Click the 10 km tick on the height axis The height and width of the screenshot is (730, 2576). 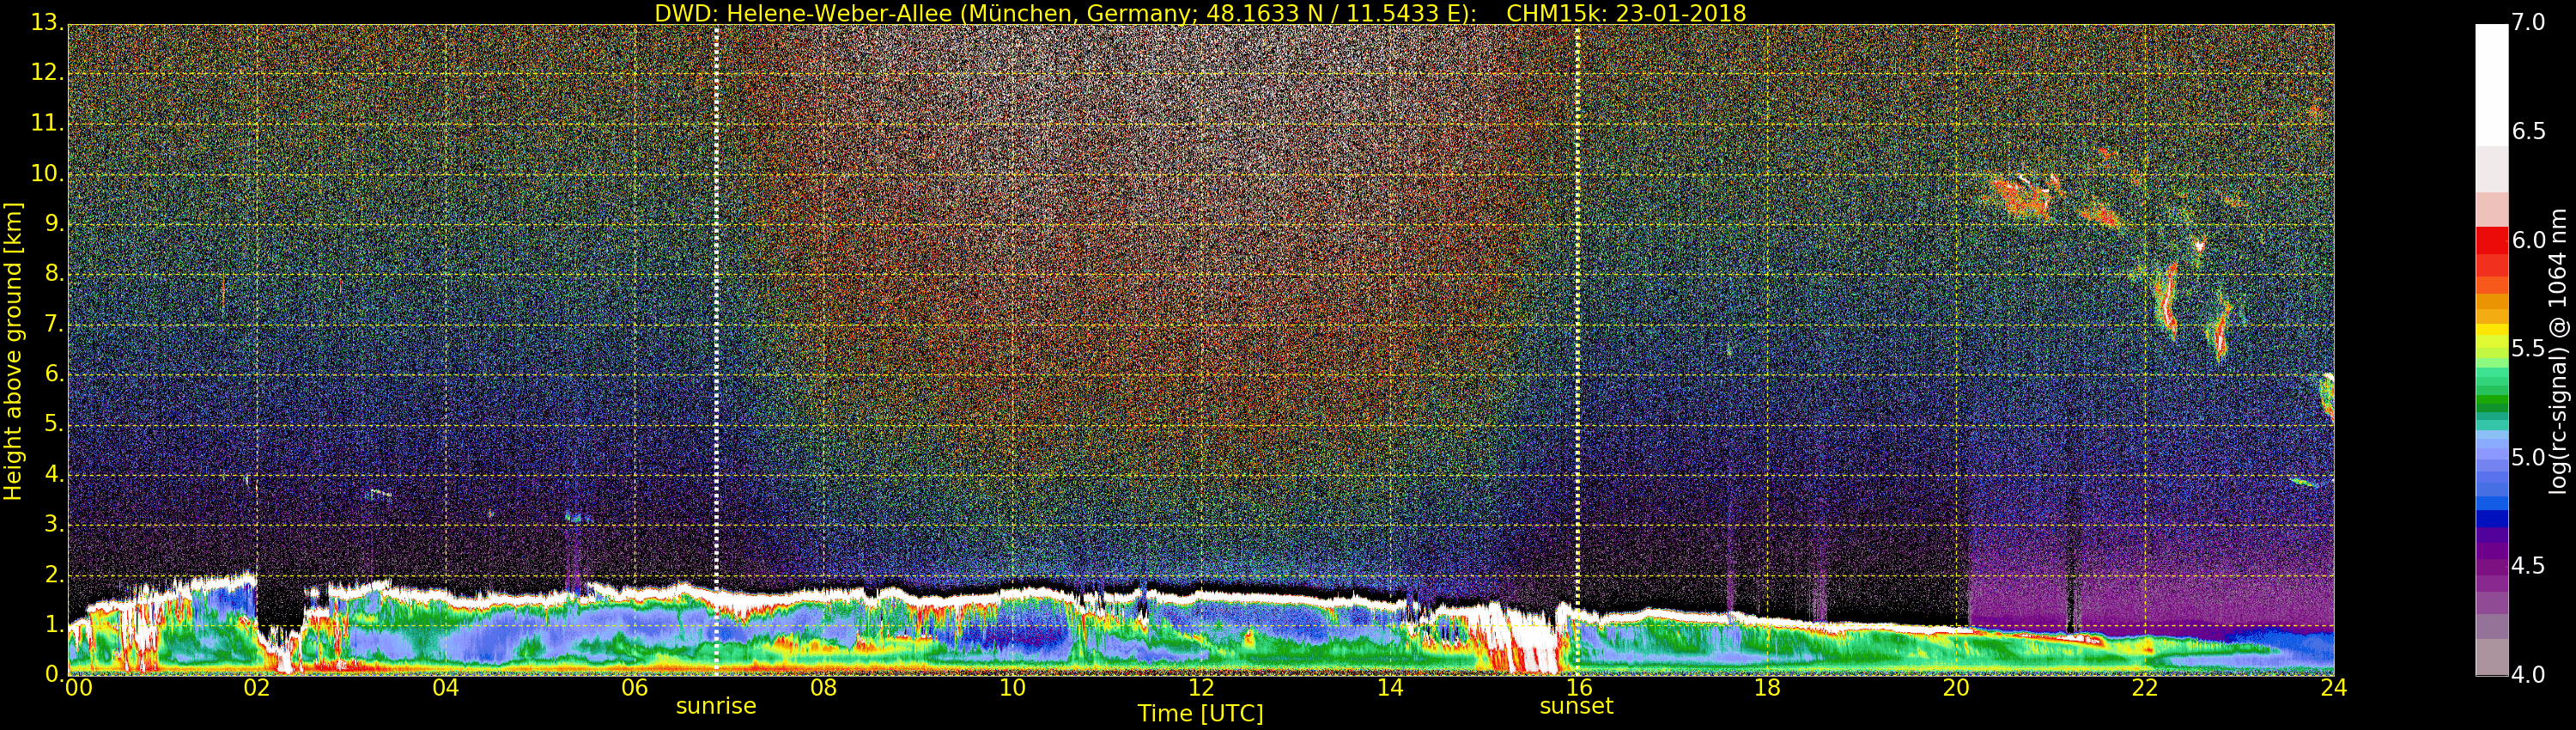(46, 174)
